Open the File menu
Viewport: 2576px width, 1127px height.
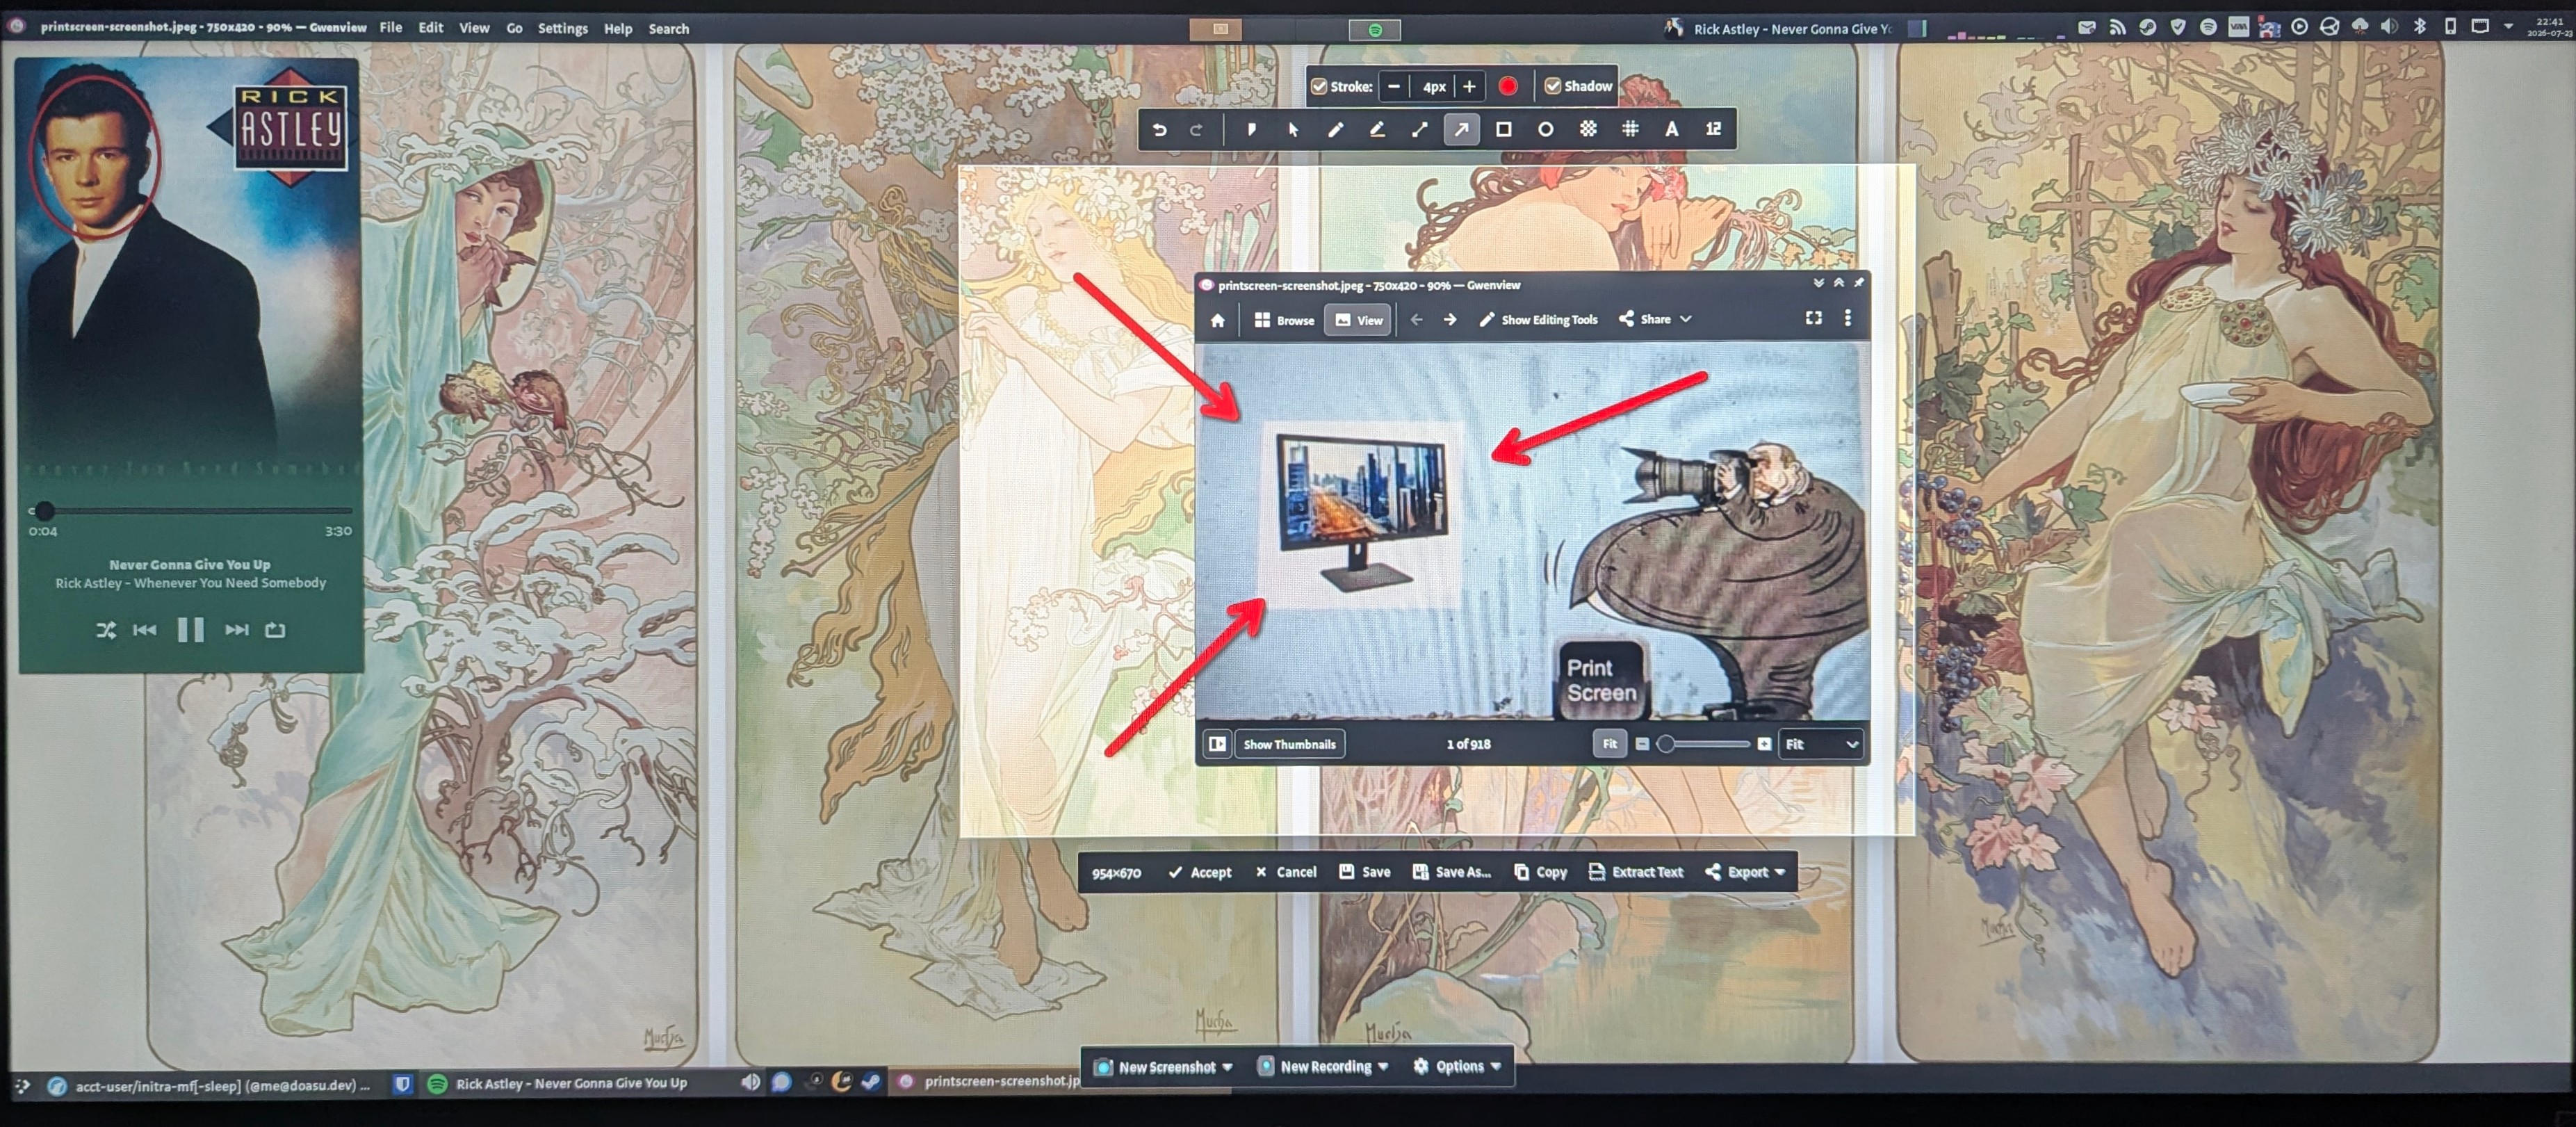[x=391, y=28]
